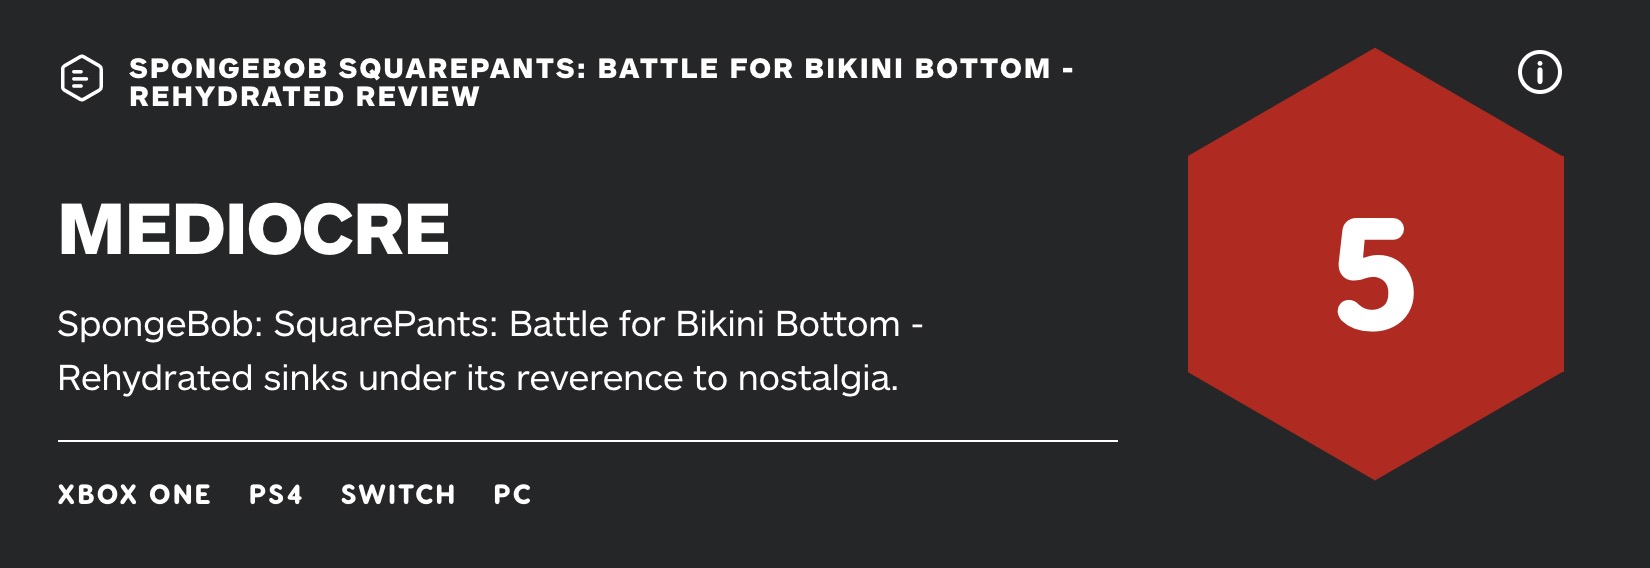Open the review score info icon
Screen dimensions: 1650x568
(x=1540, y=72)
